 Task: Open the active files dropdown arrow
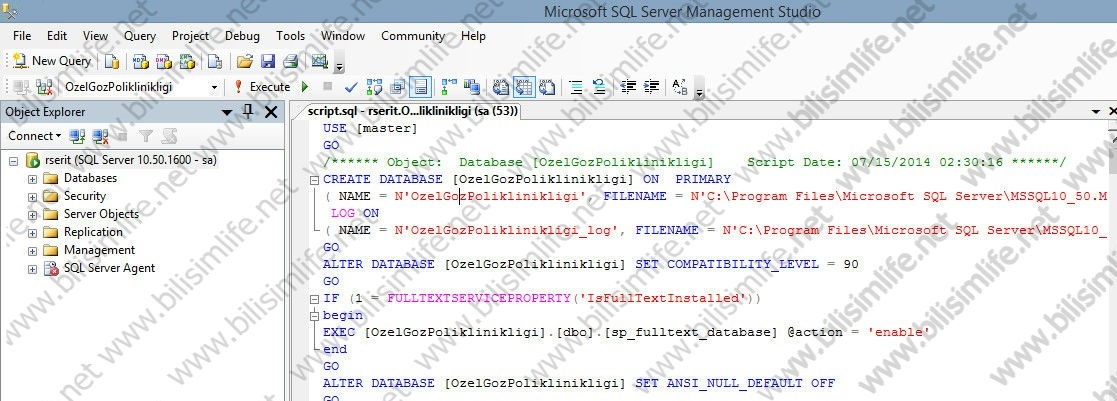click(x=1094, y=112)
